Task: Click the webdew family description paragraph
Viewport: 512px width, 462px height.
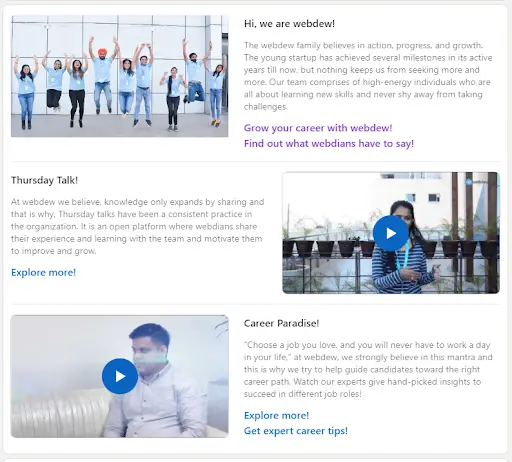Action: (x=368, y=76)
